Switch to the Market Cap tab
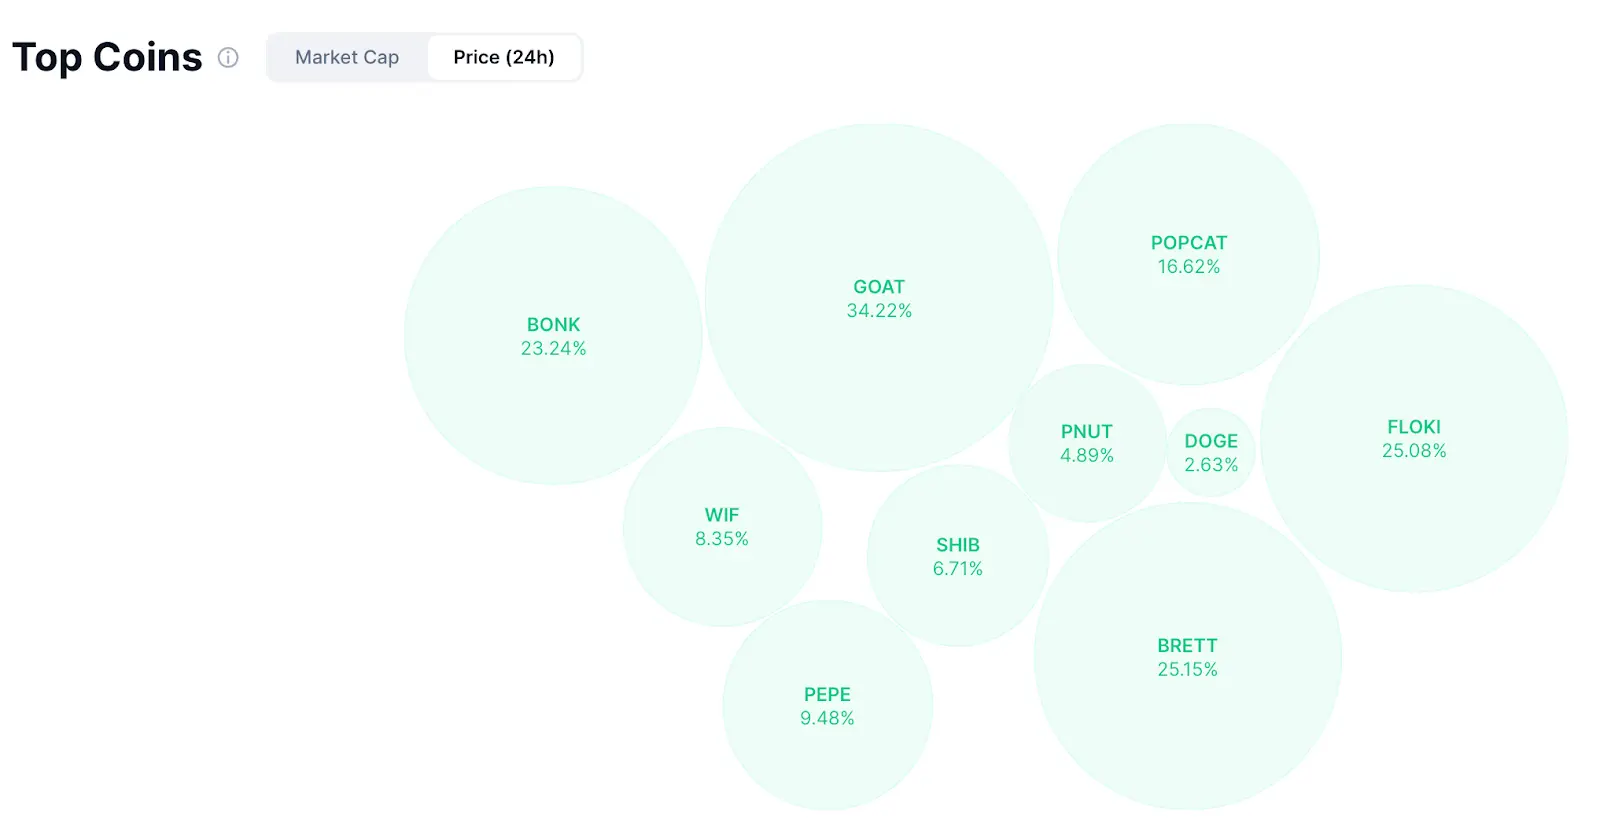 point(347,58)
